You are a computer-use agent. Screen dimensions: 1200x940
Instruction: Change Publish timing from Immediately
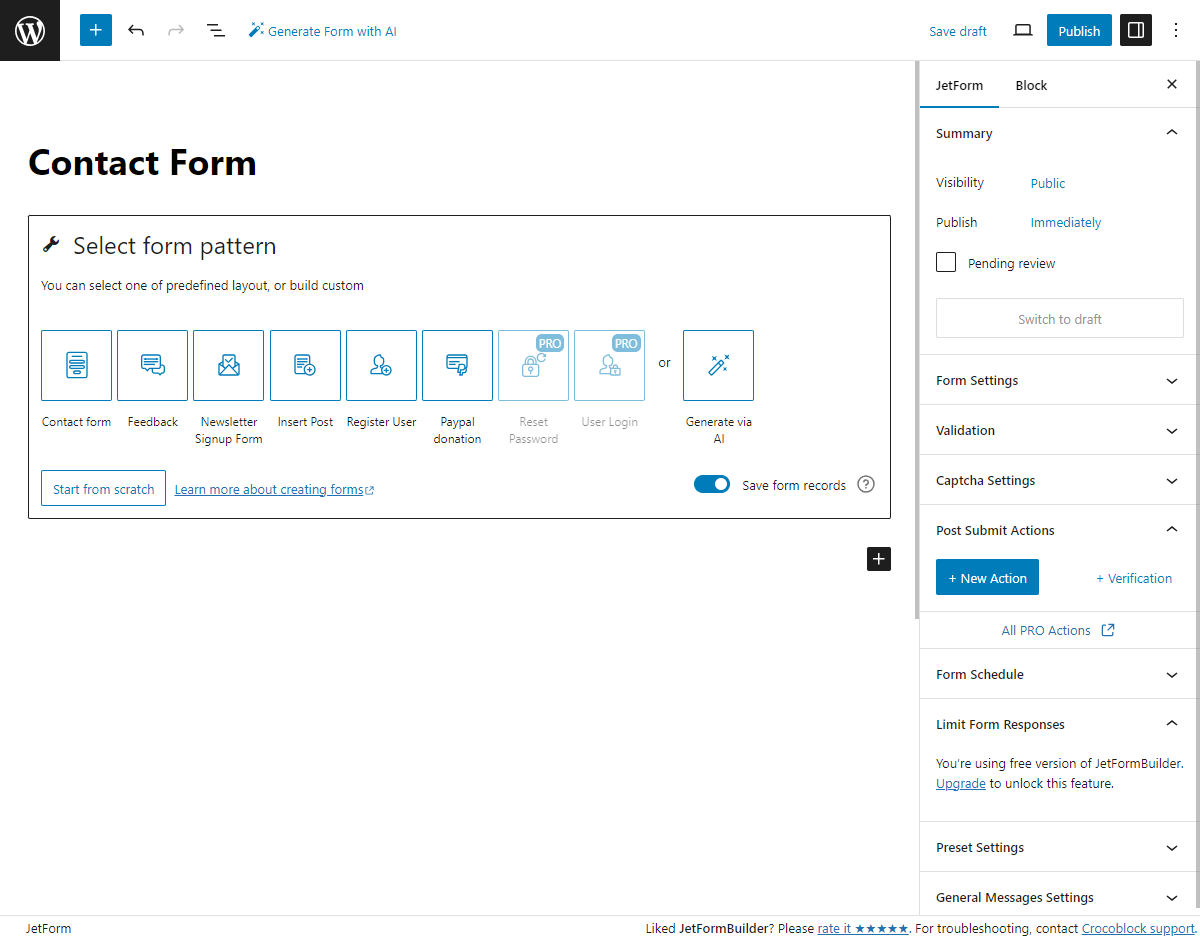pyautogui.click(x=1065, y=222)
